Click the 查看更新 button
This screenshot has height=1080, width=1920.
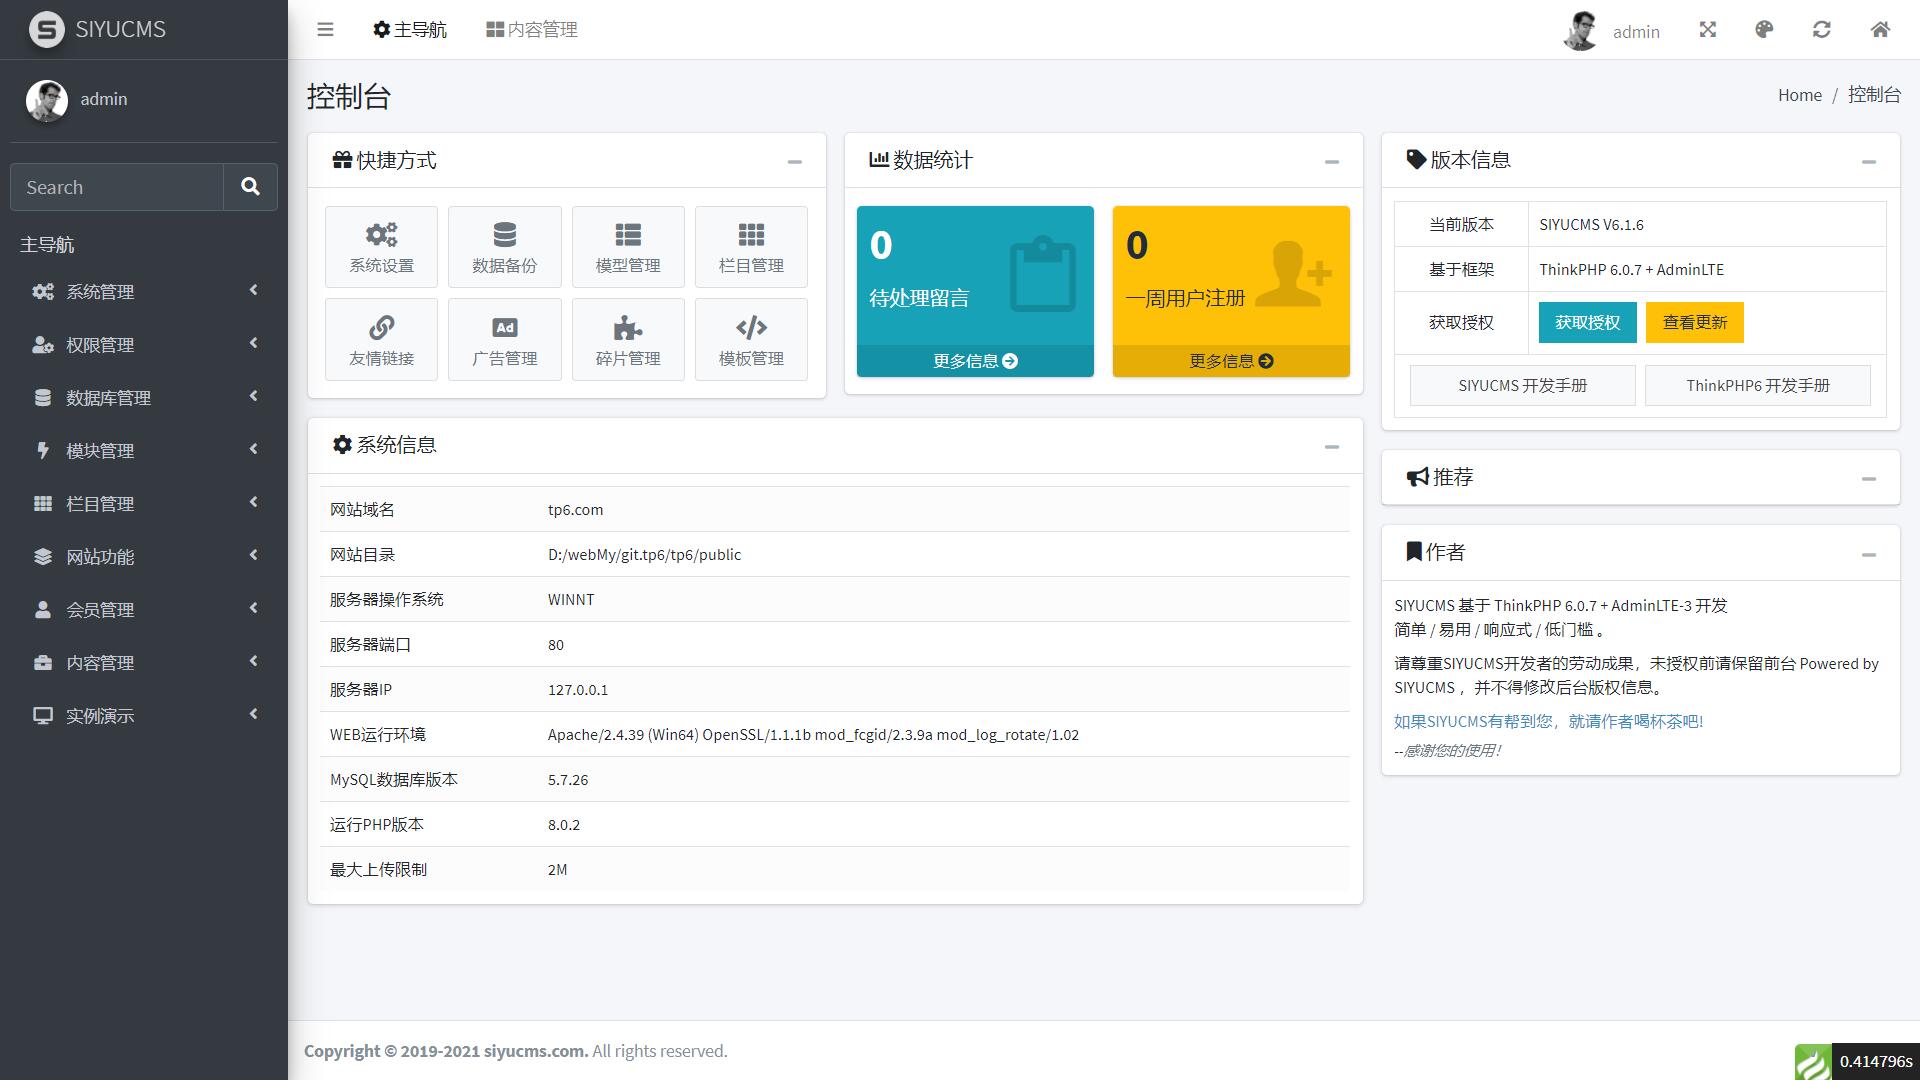(1695, 320)
